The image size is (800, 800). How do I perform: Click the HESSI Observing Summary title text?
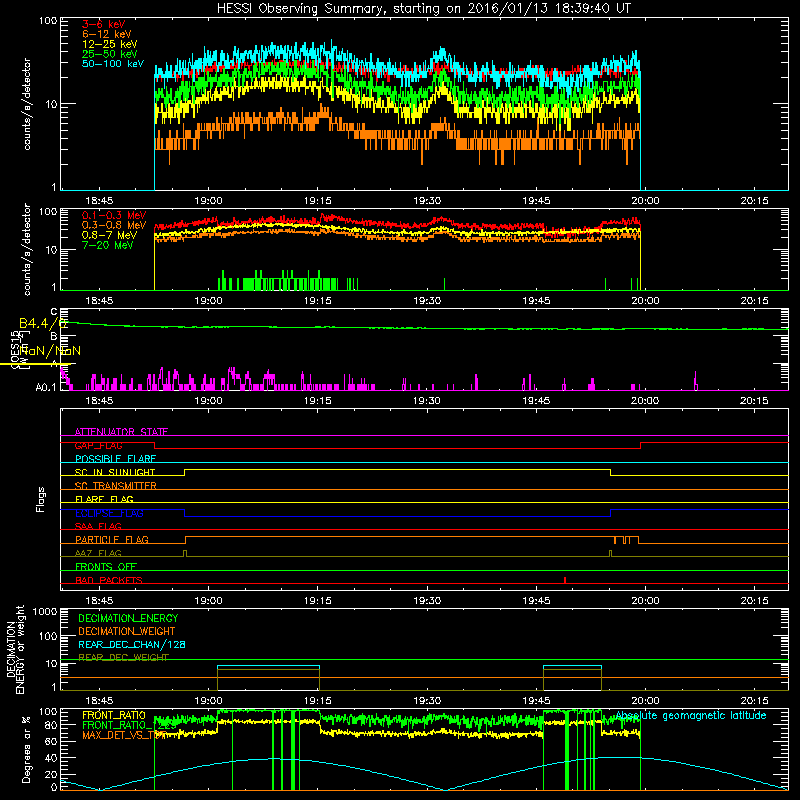[x=424, y=9]
